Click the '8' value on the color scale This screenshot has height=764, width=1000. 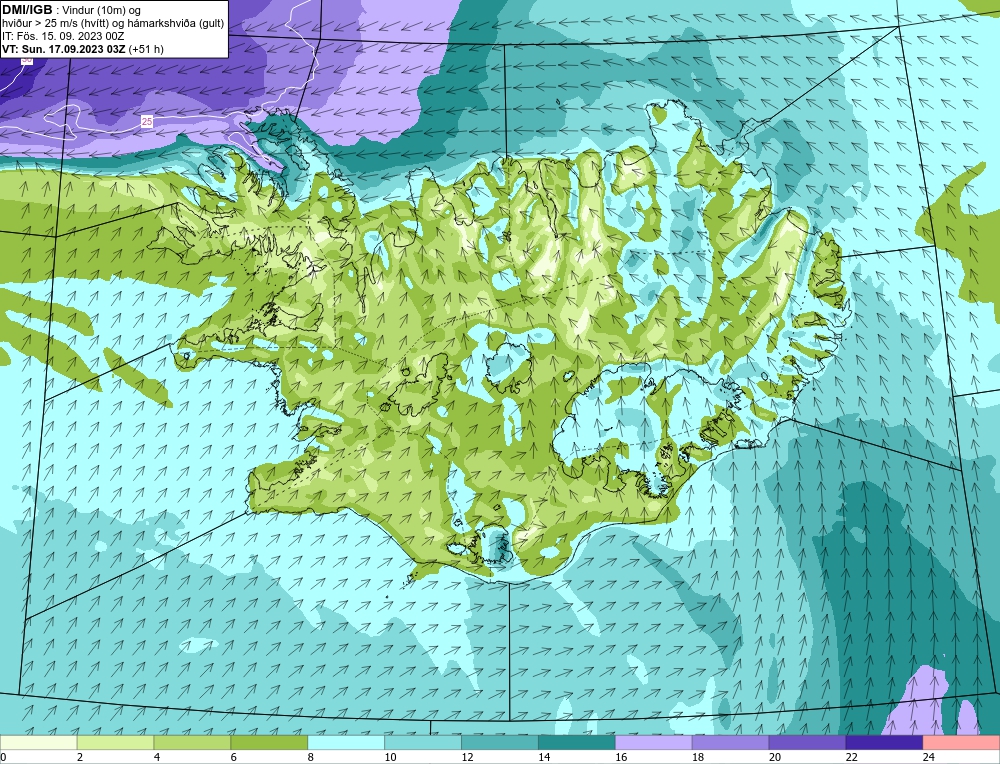click(x=311, y=757)
